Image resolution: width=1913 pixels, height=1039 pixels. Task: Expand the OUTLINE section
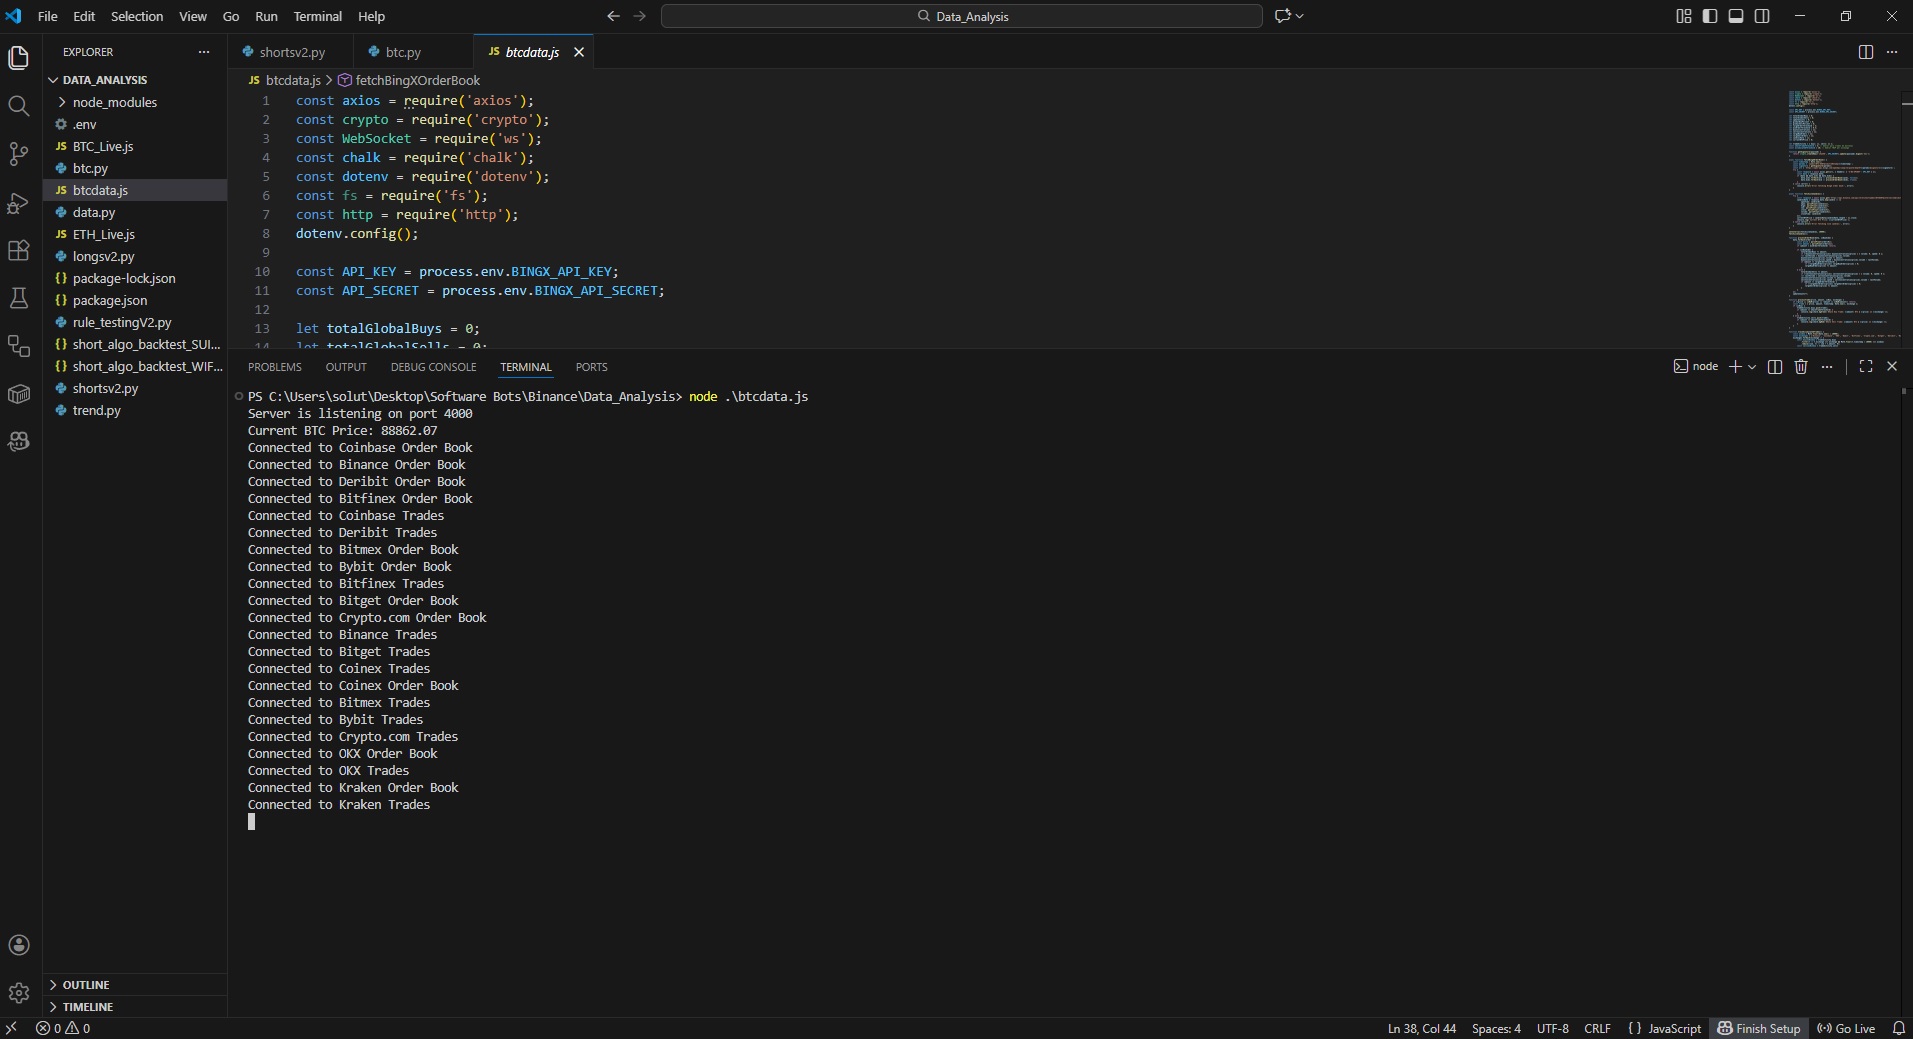click(86, 985)
